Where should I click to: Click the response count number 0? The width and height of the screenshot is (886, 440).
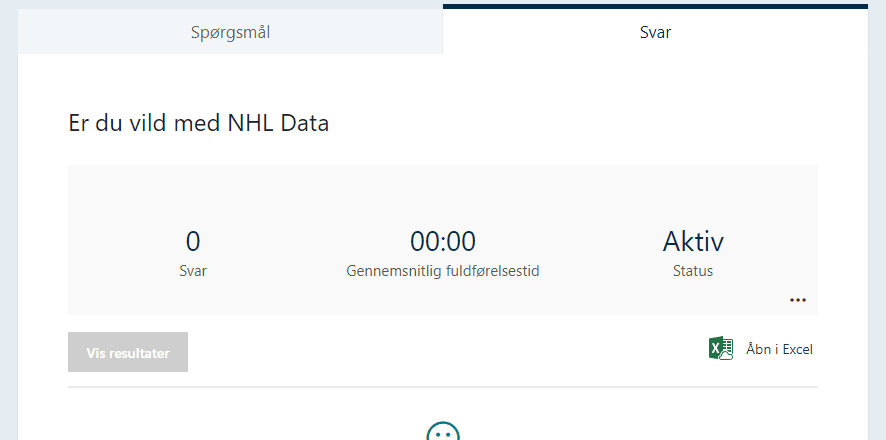click(x=193, y=241)
